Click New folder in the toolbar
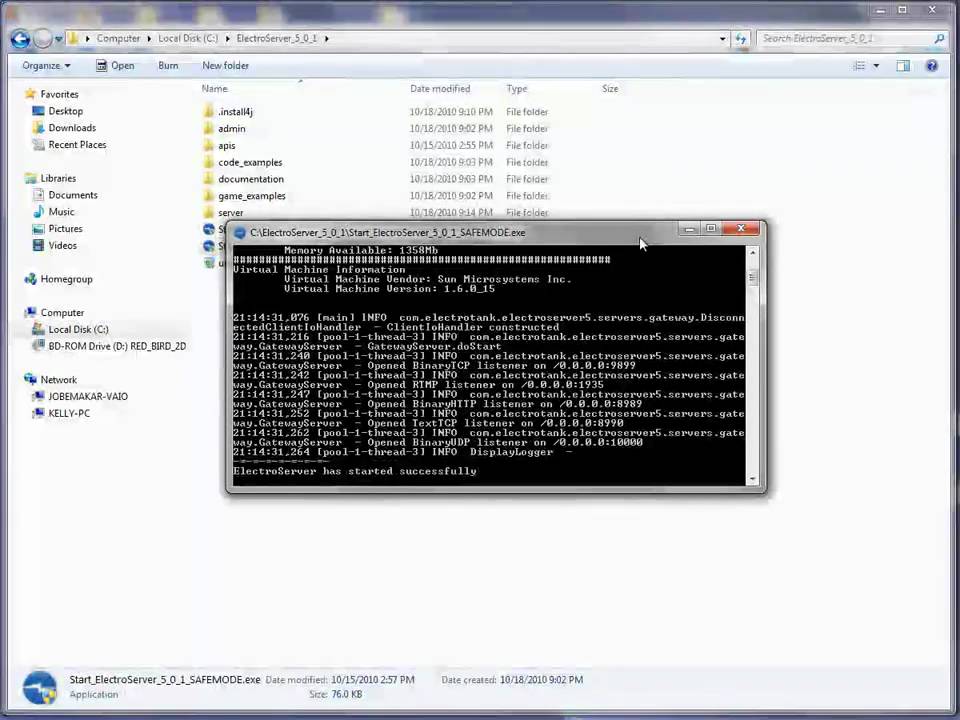This screenshot has width=960, height=720. tap(225, 66)
